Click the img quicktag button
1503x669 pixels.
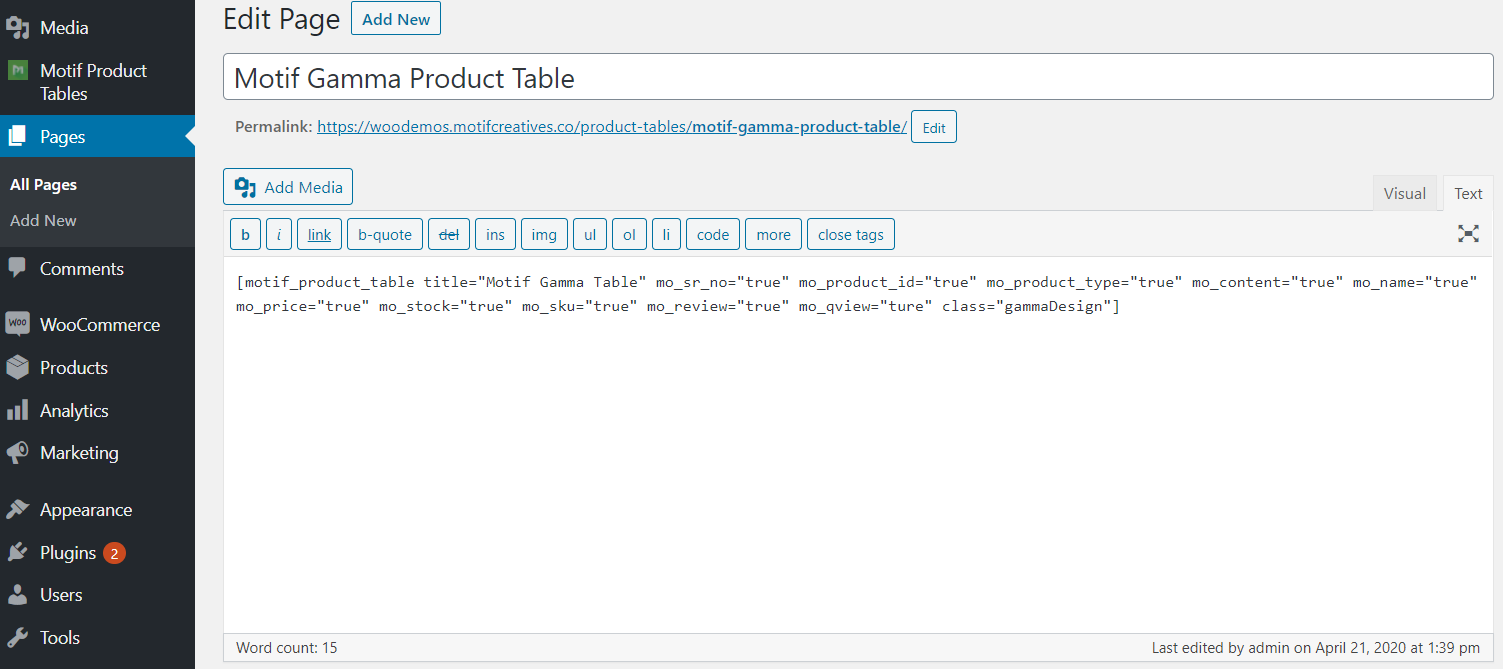pyautogui.click(x=544, y=234)
